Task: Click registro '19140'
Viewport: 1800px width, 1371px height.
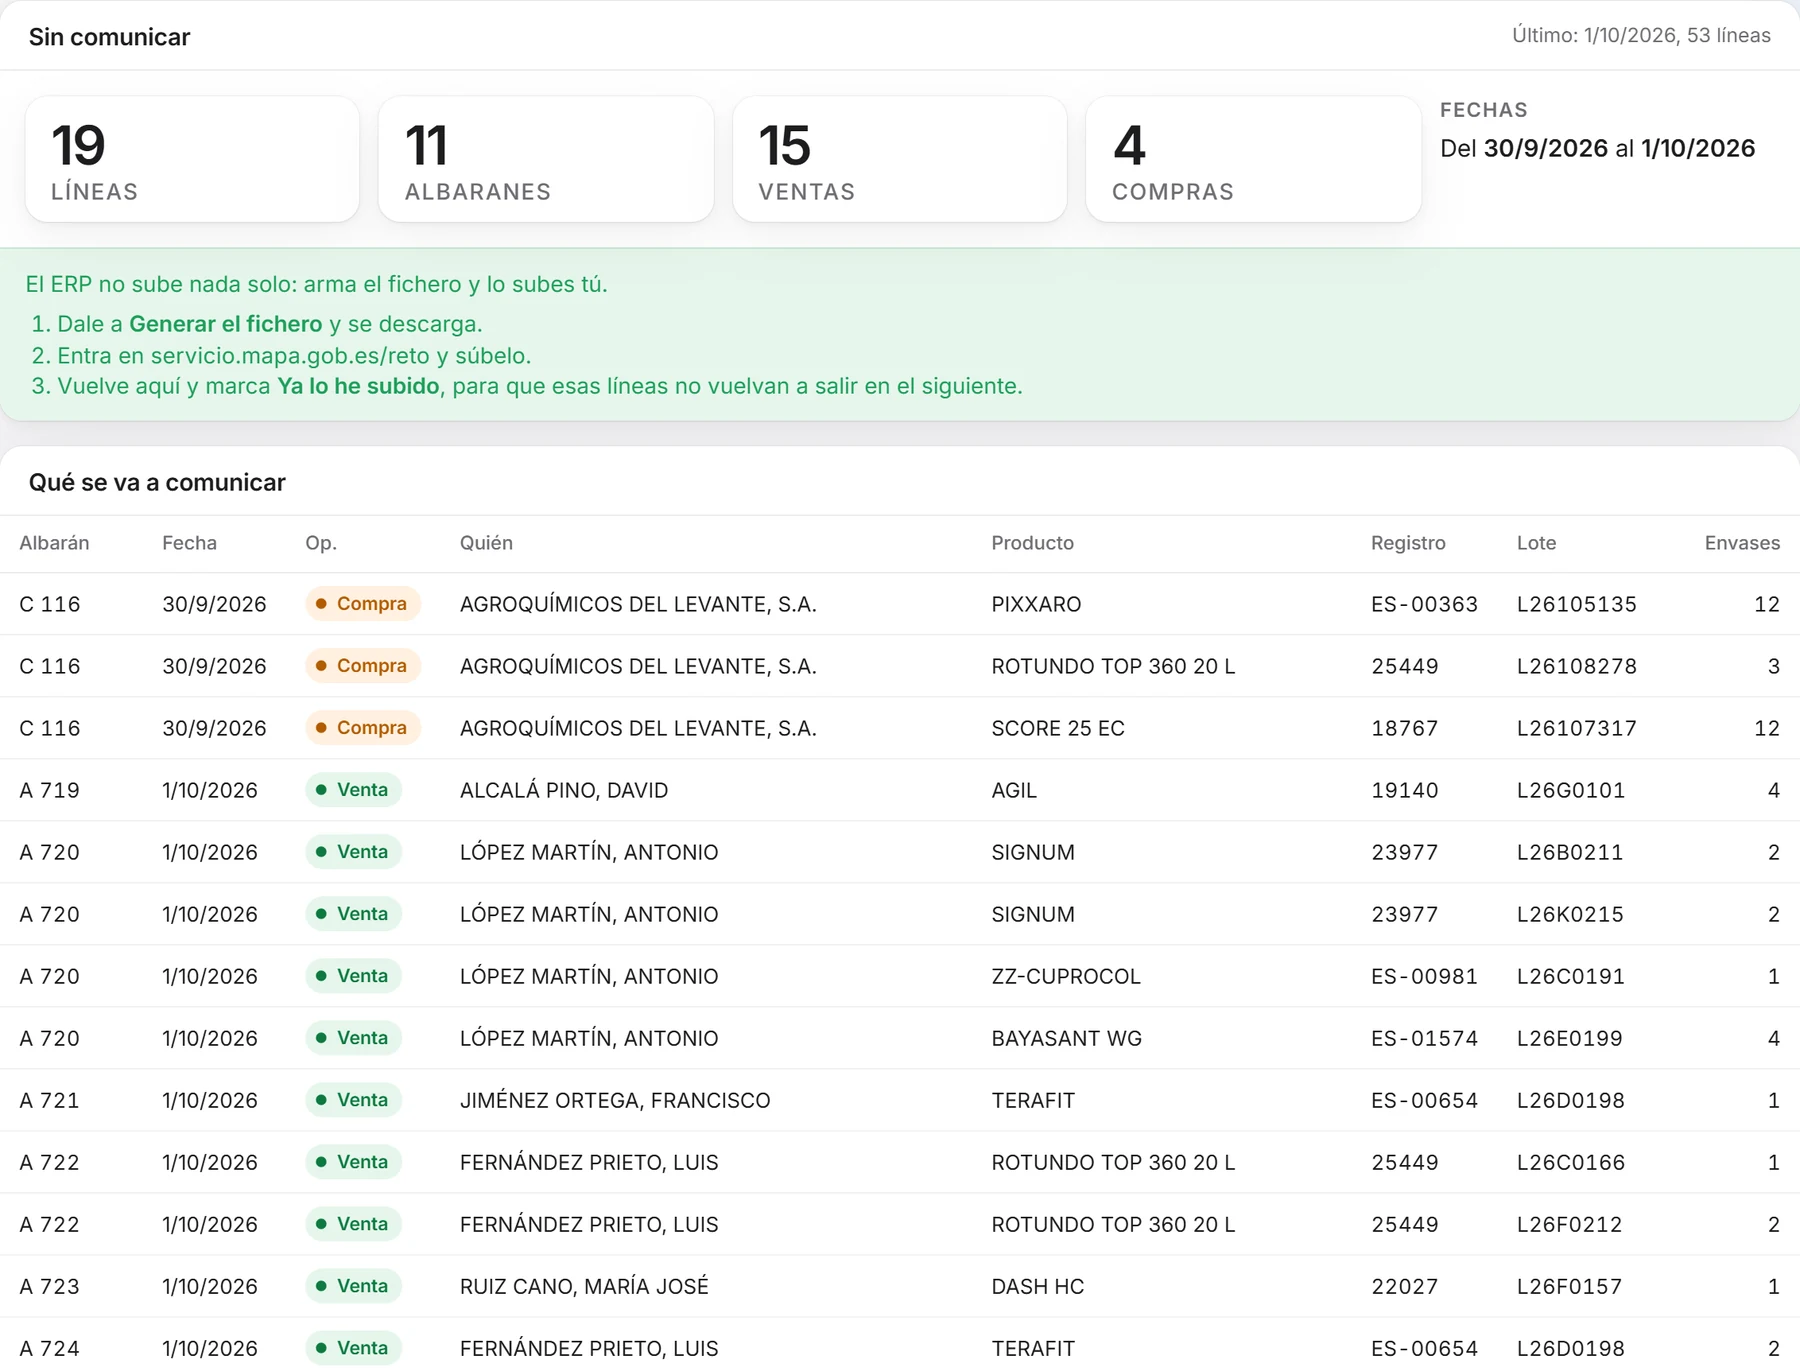Action: coord(1404,790)
